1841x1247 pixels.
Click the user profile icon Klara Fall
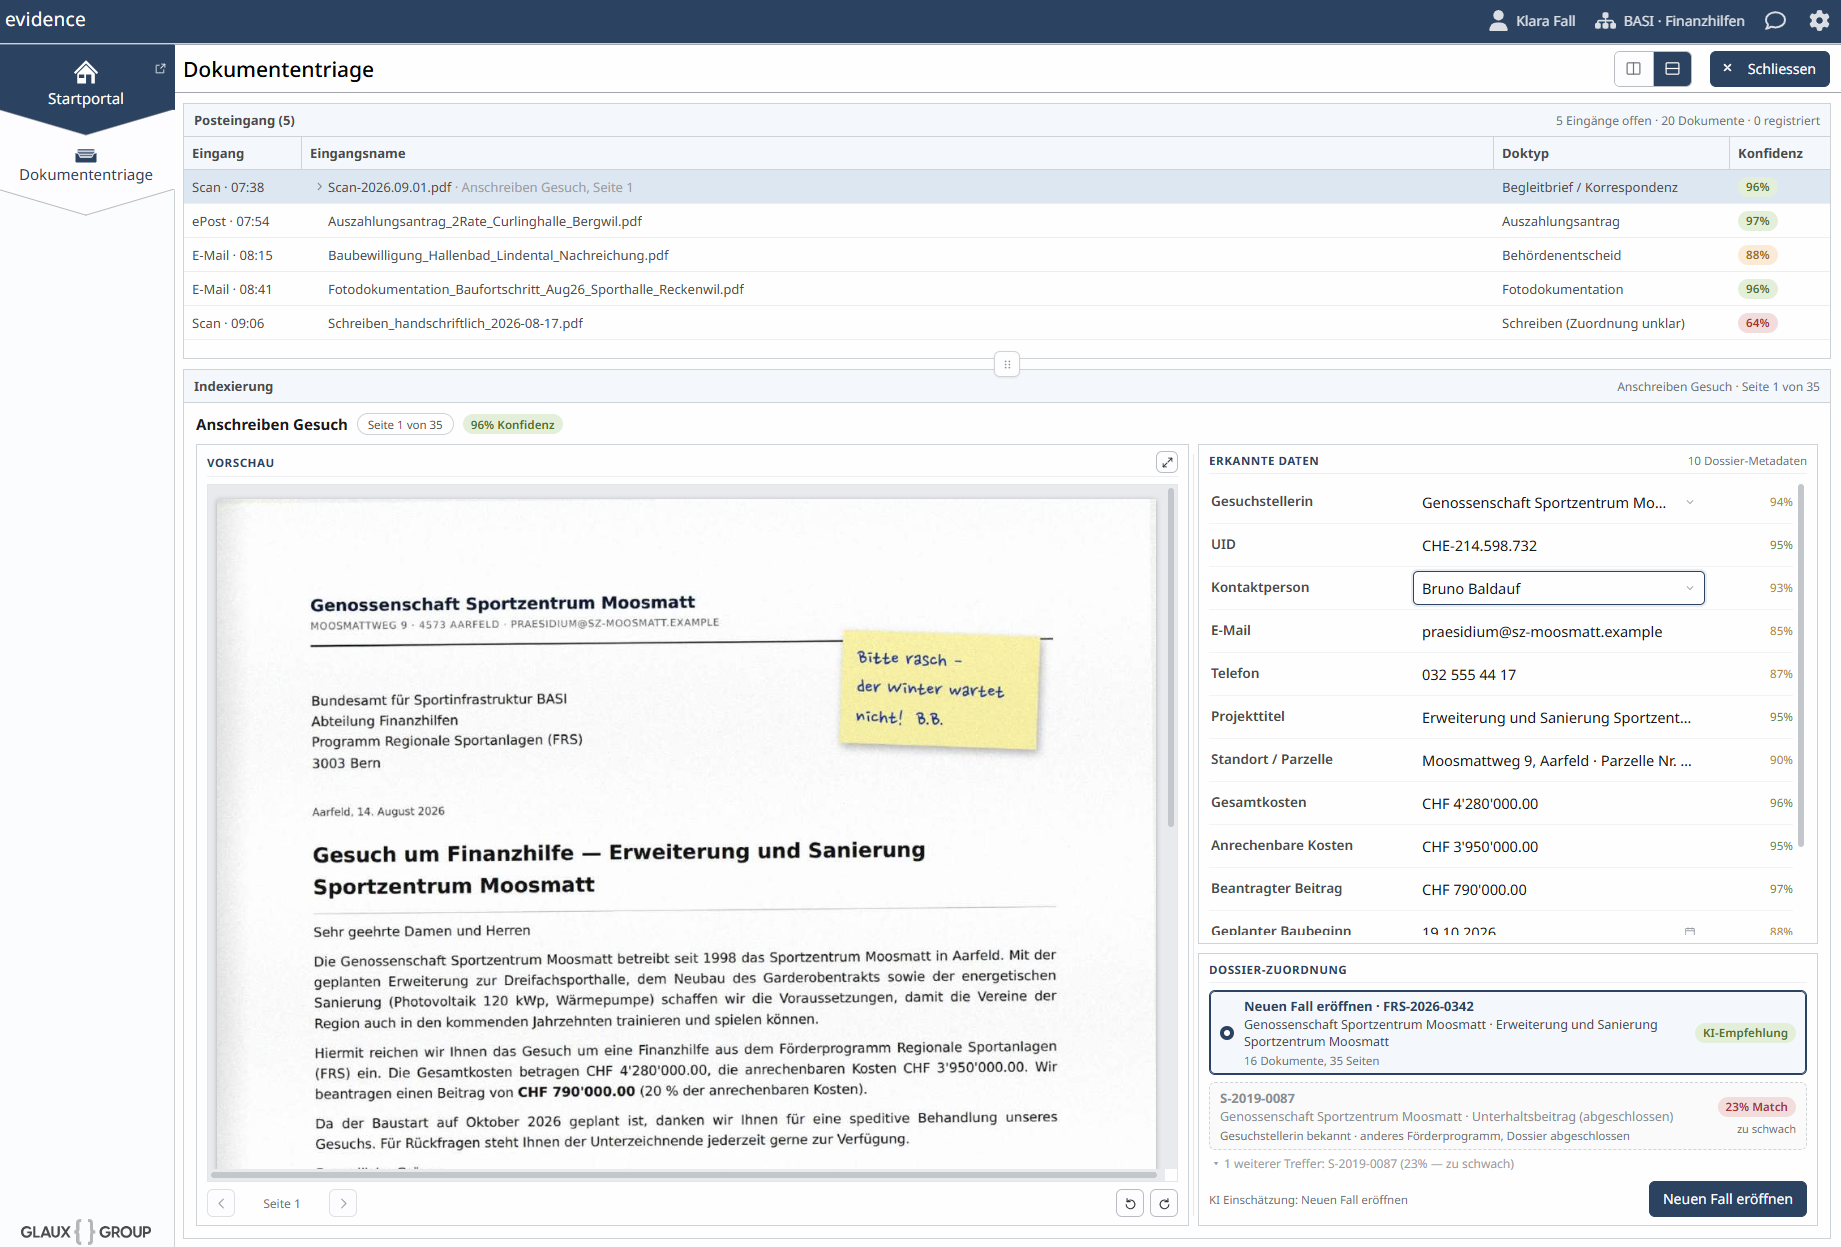(x=1498, y=21)
